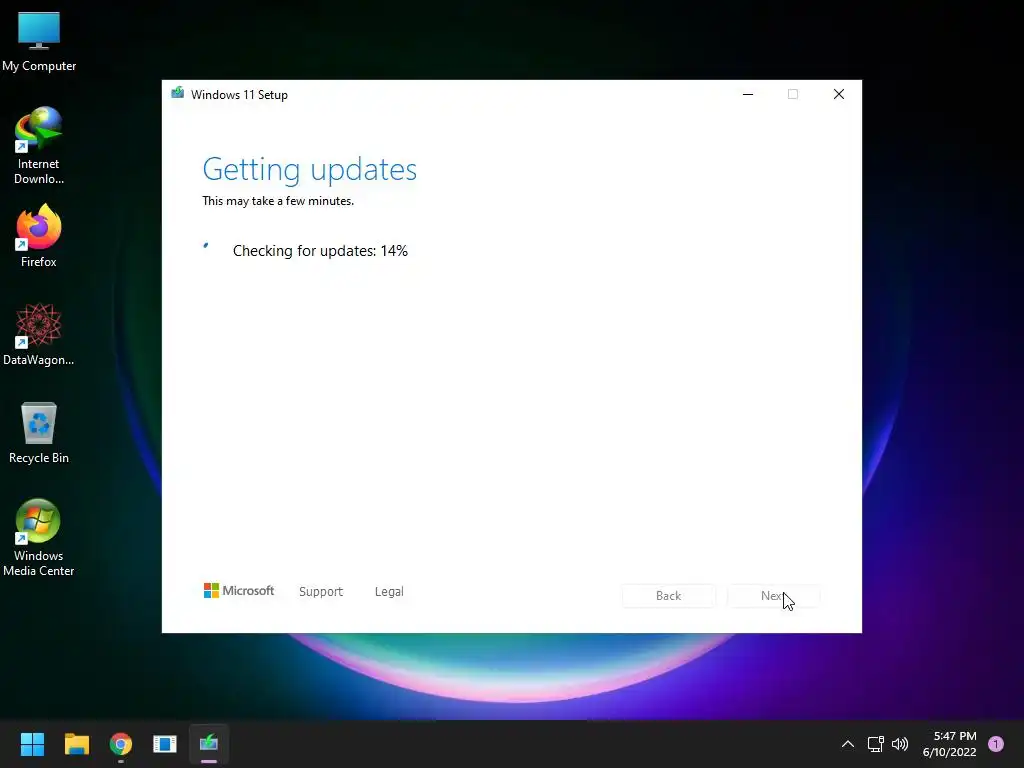Open File Explorer from taskbar
This screenshot has width=1024, height=768.
(x=76, y=744)
